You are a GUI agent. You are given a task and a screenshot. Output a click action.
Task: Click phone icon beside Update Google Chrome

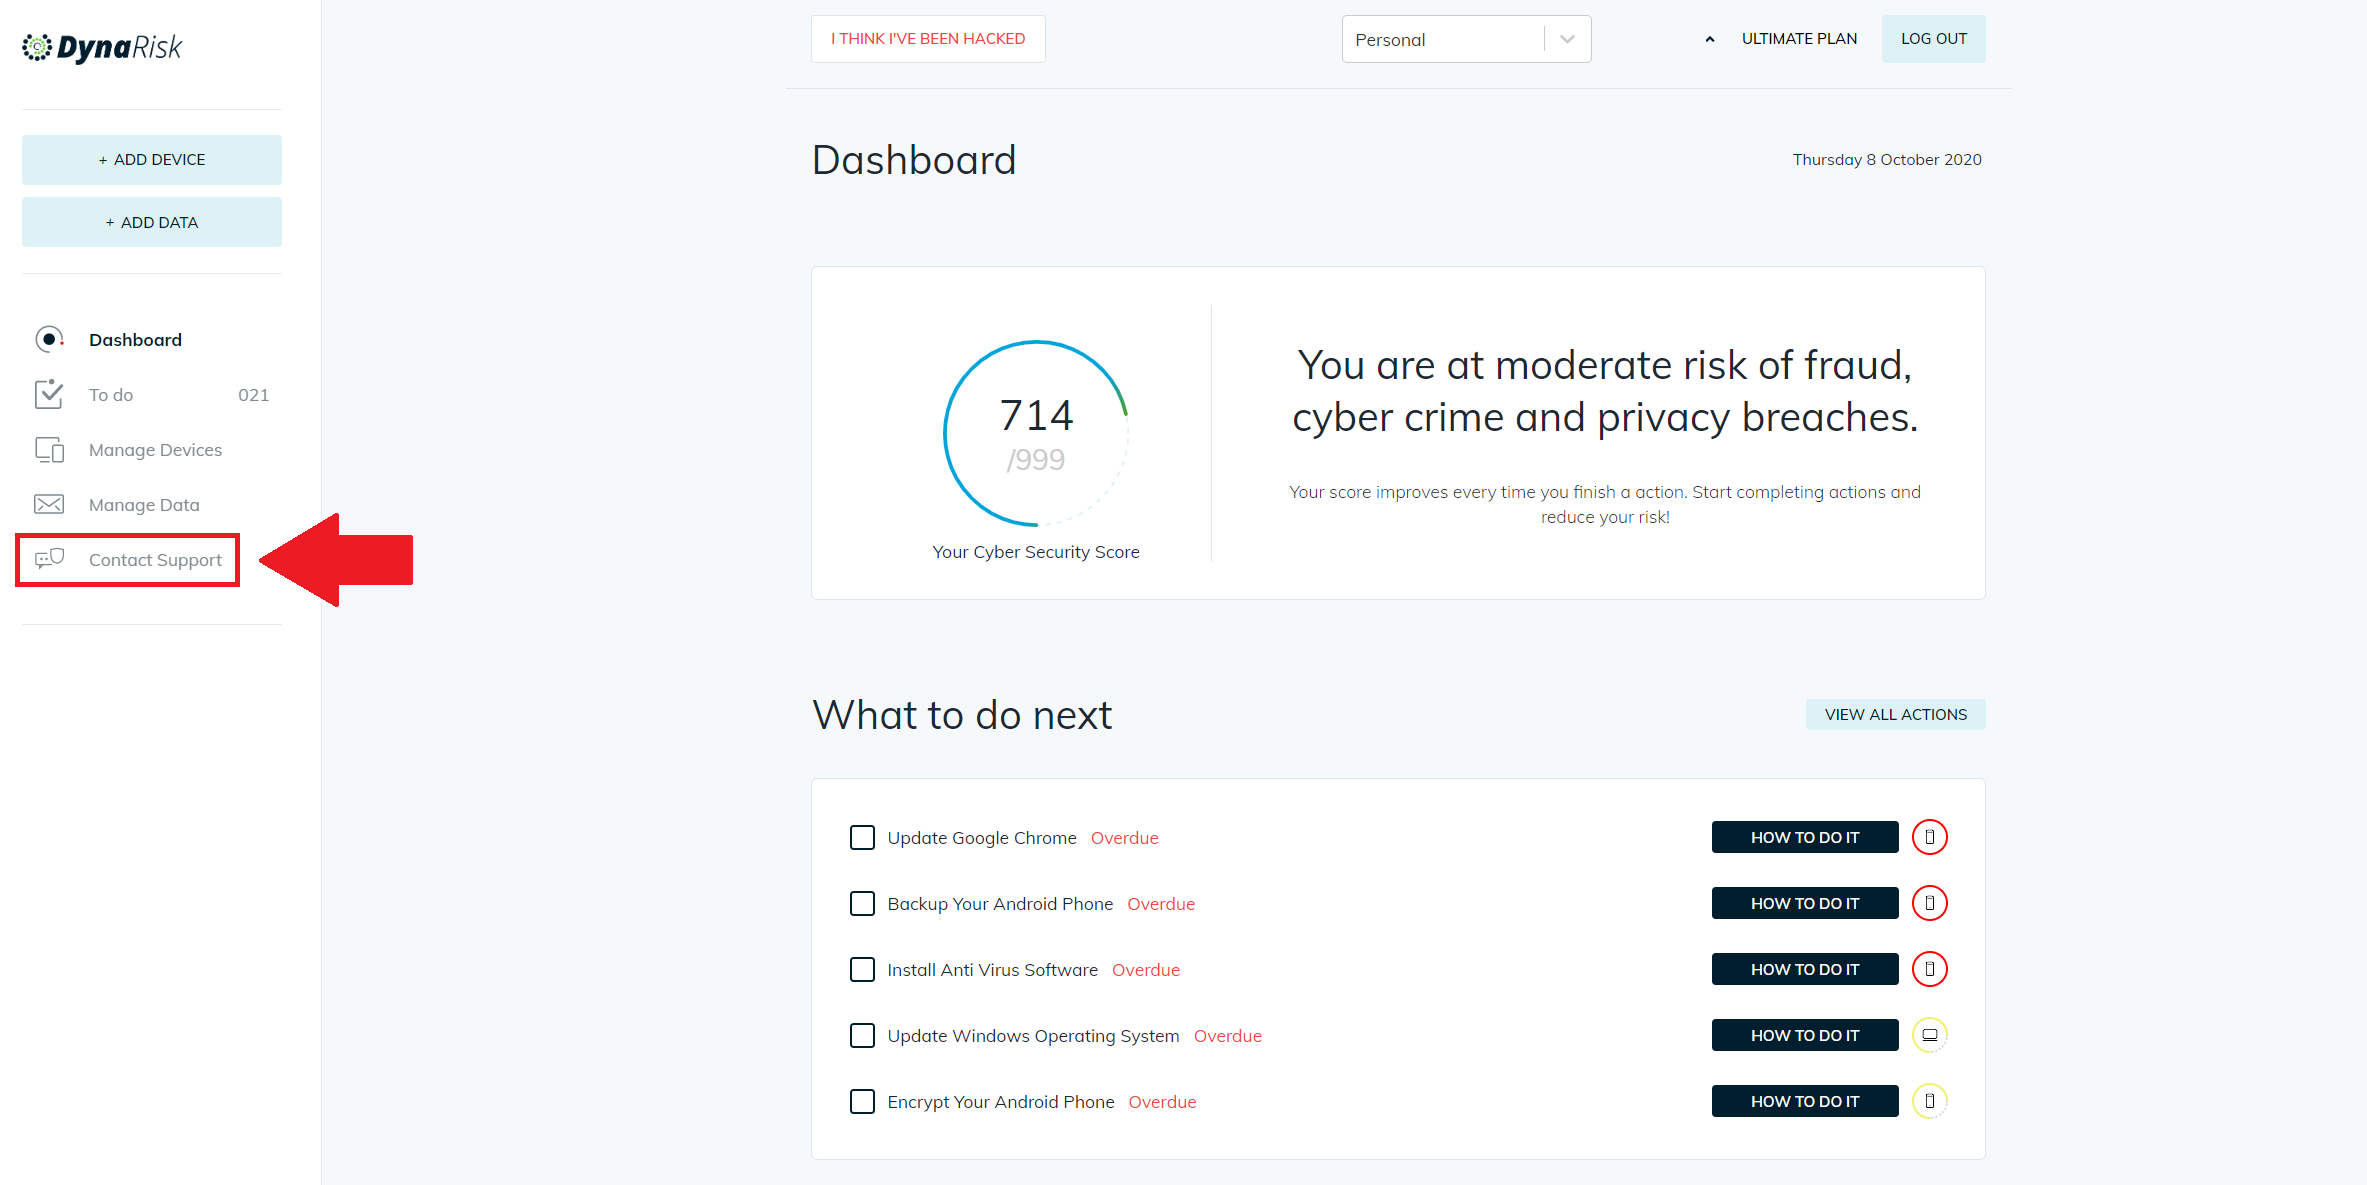pyautogui.click(x=1929, y=837)
